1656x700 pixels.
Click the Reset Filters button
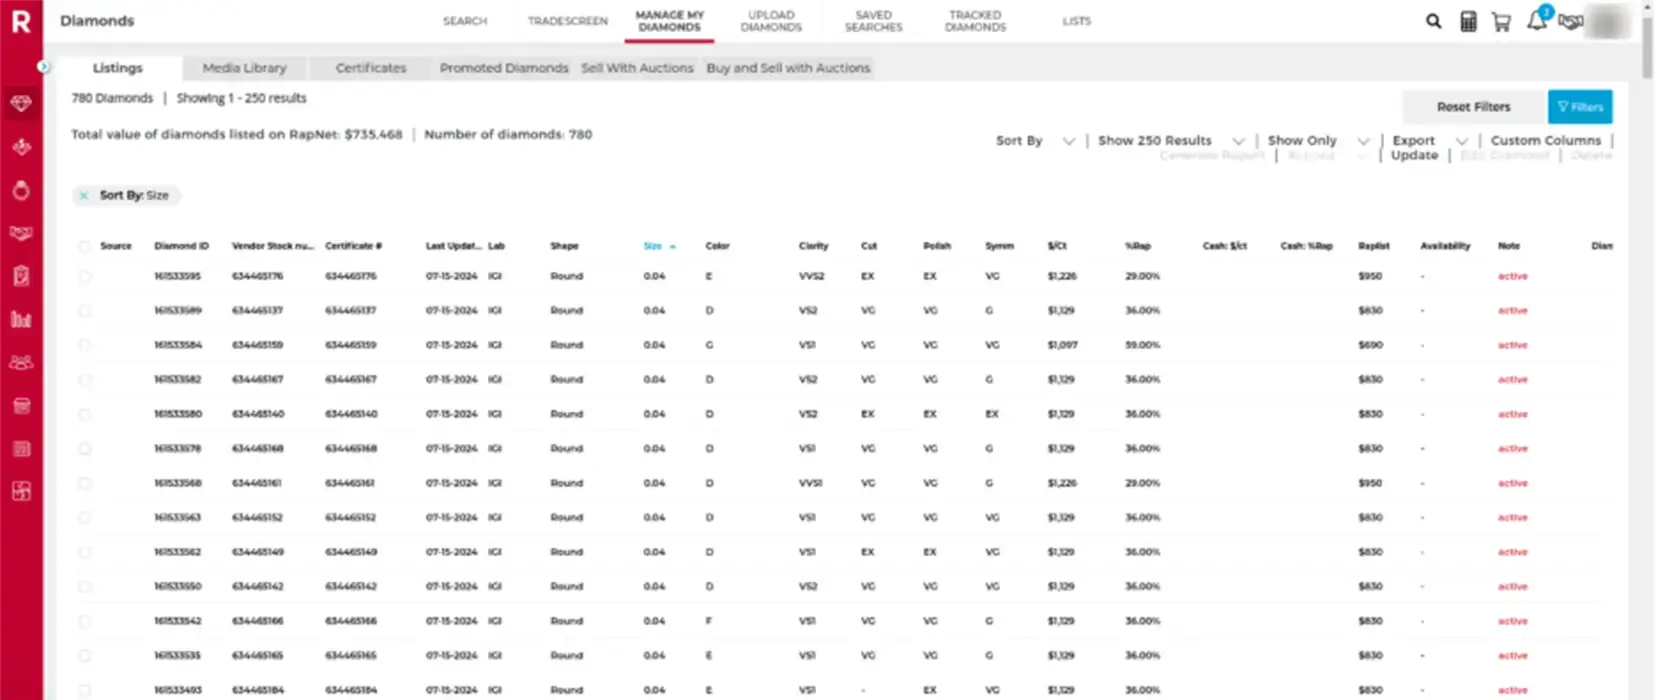[1473, 107]
